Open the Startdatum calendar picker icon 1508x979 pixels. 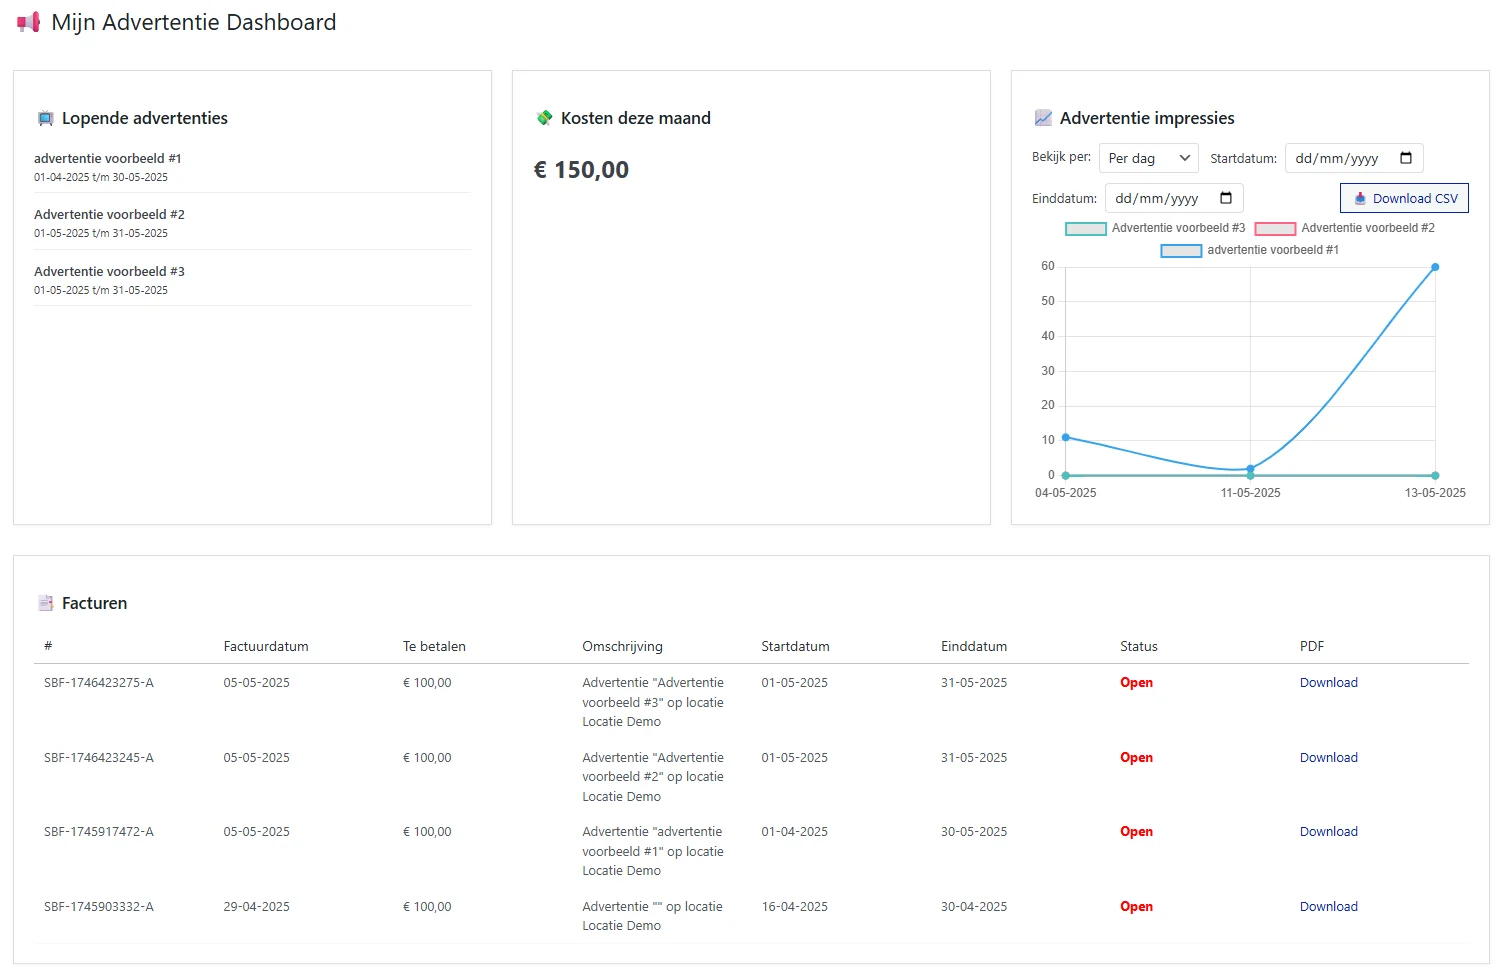(1405, 158)
